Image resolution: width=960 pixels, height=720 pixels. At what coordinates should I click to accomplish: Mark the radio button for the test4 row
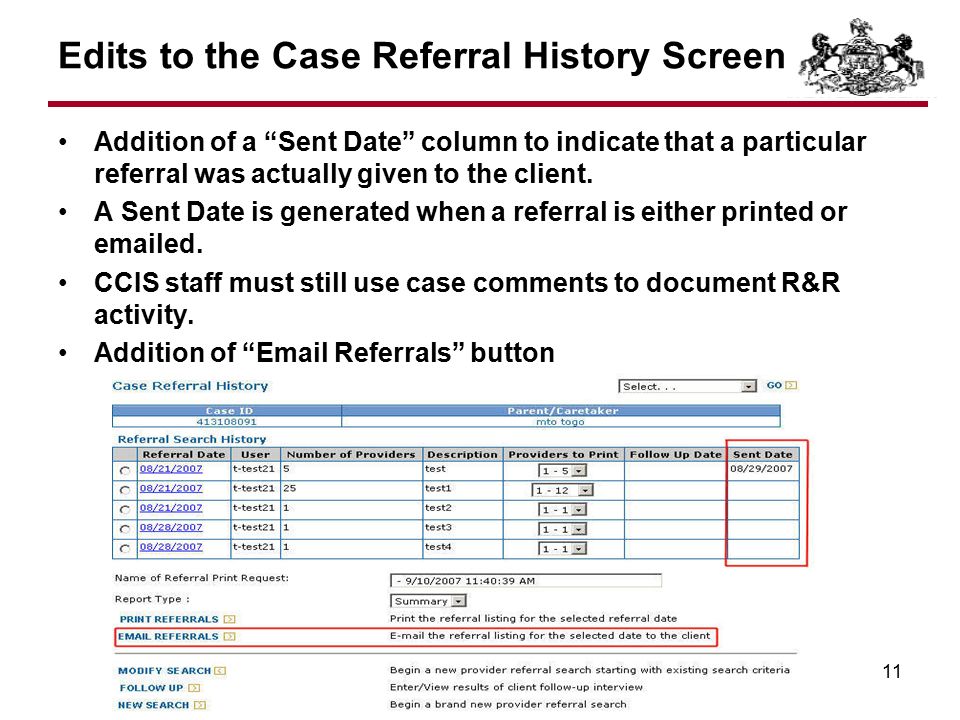tap(125, 549)
